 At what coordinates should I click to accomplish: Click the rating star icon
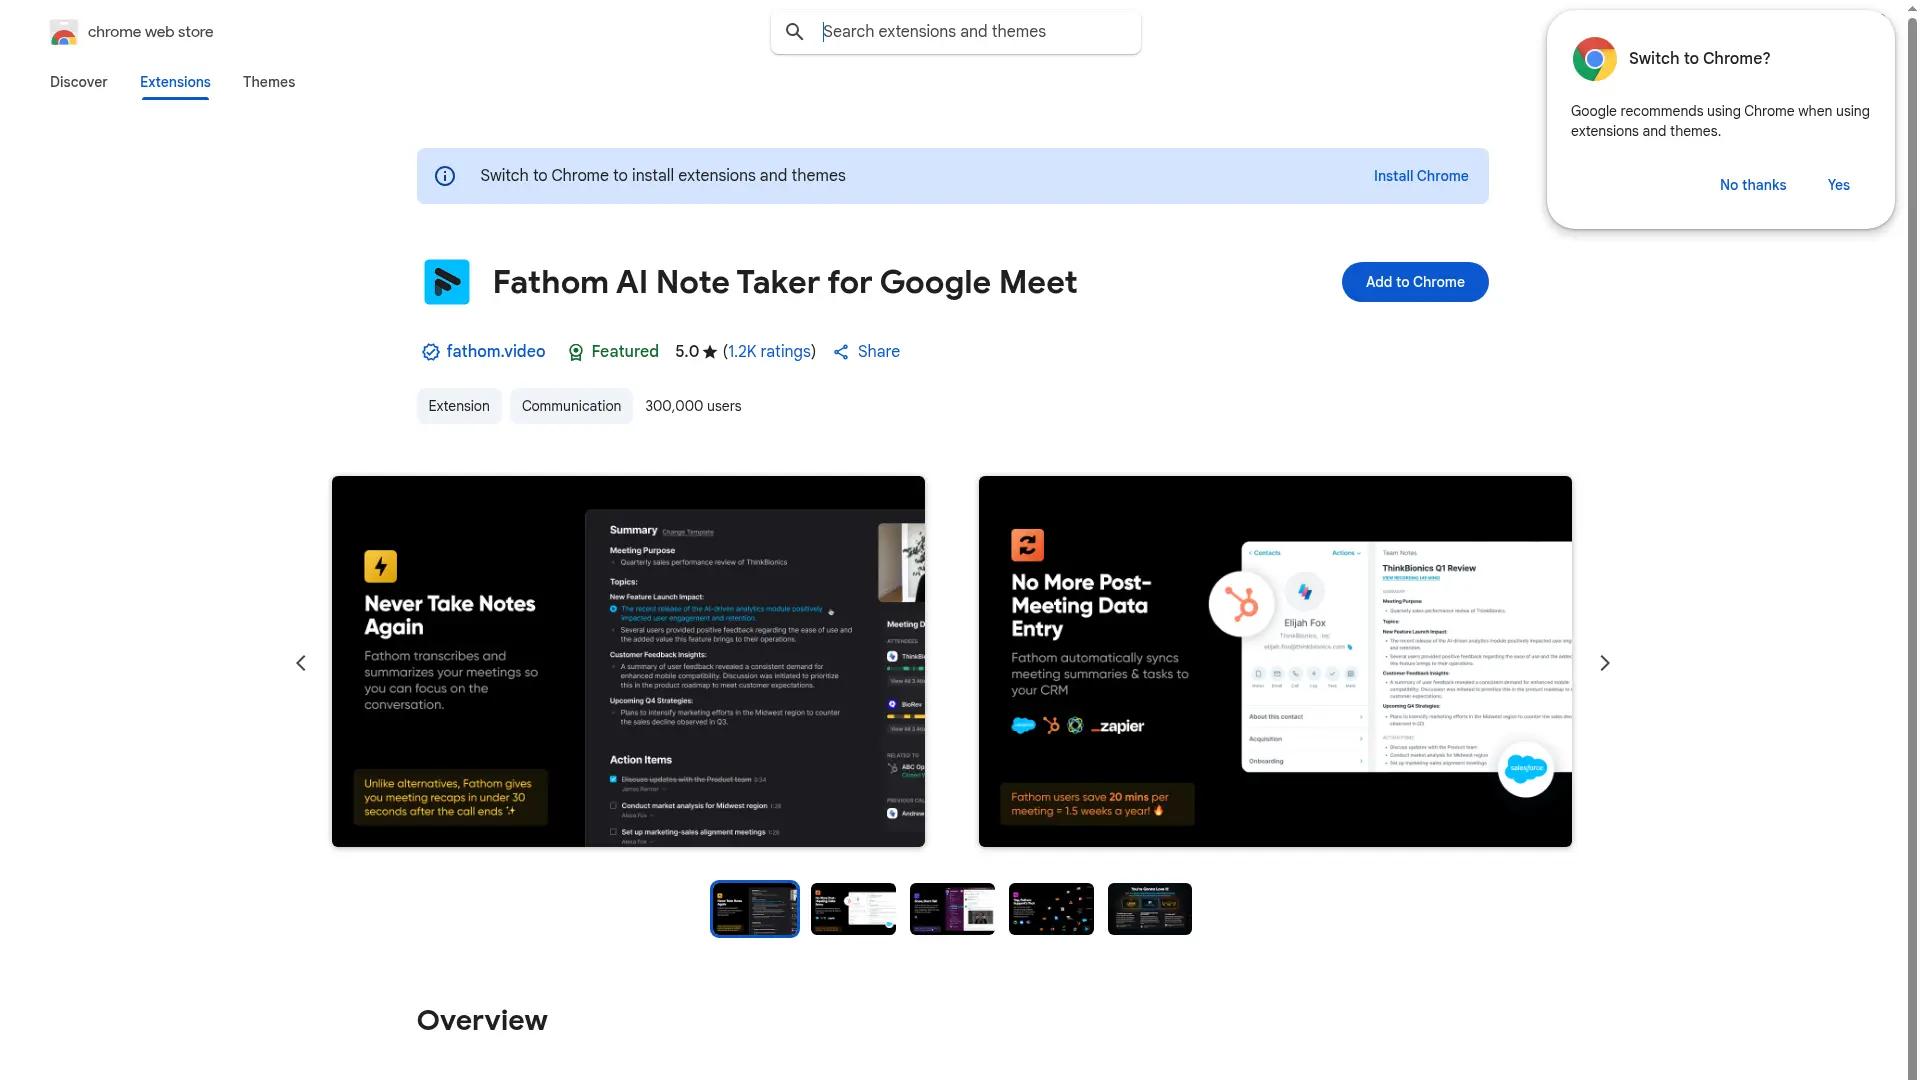tap(710, 352)
